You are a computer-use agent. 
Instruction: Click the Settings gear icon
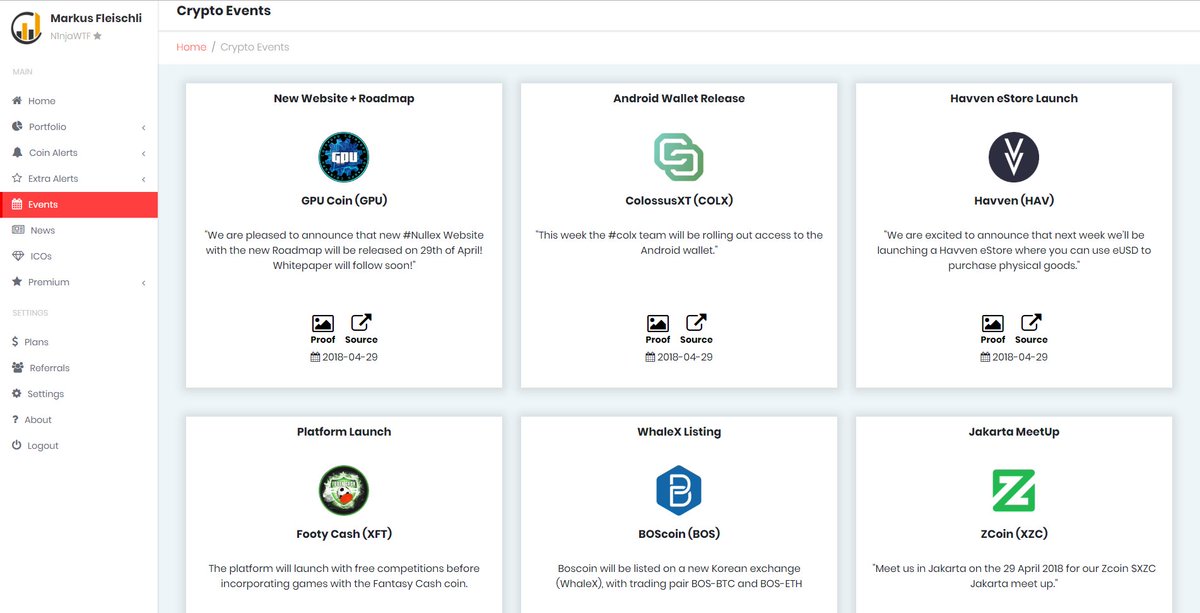(17, 394)
